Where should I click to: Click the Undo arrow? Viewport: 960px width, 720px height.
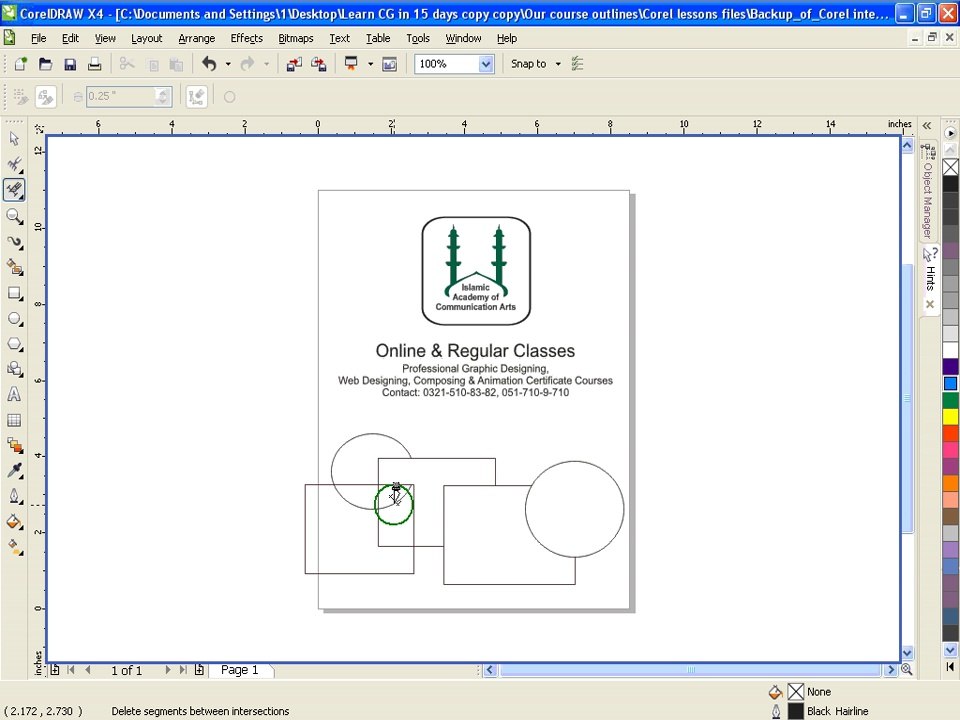point(209,64)
